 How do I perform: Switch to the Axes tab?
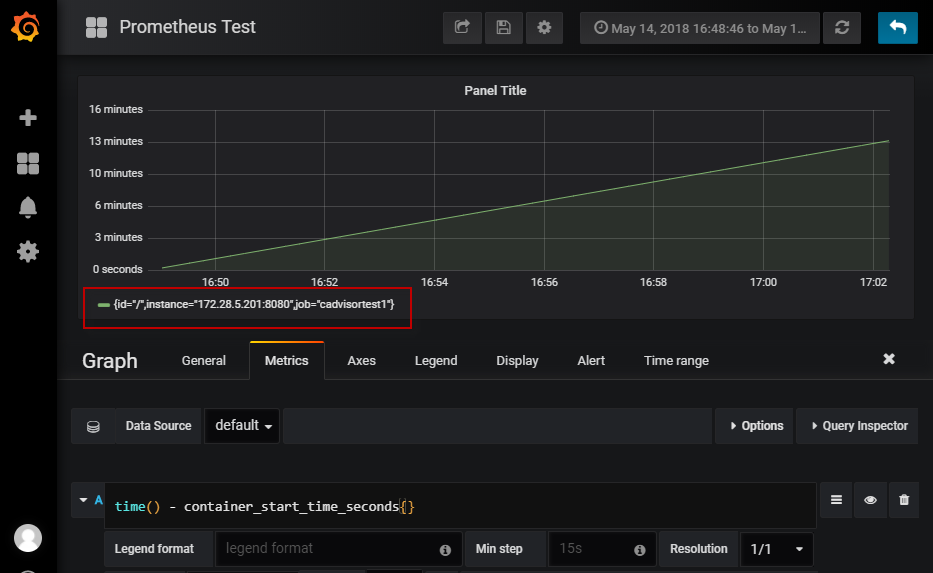[361, 361]
